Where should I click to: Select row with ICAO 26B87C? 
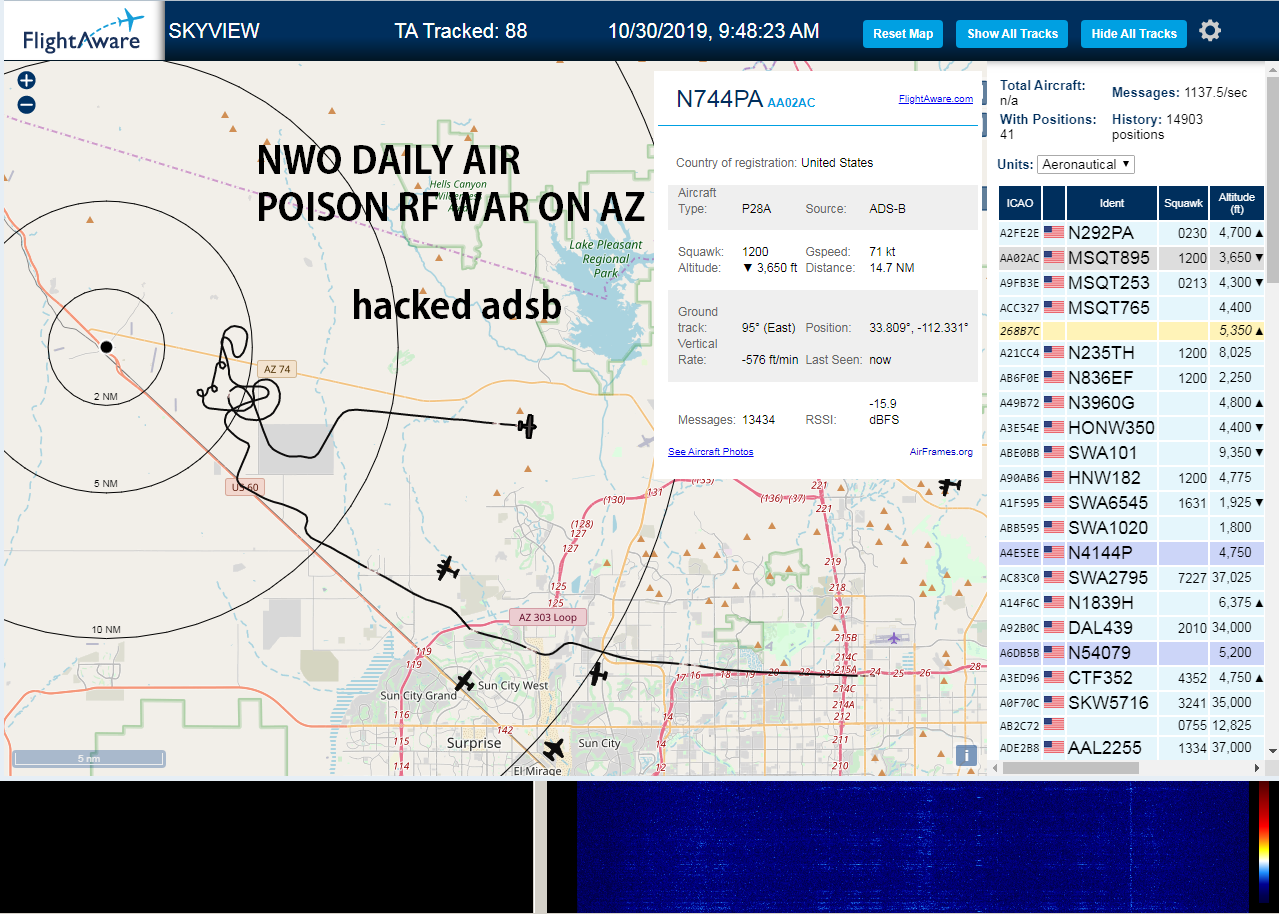point(1132,330)
